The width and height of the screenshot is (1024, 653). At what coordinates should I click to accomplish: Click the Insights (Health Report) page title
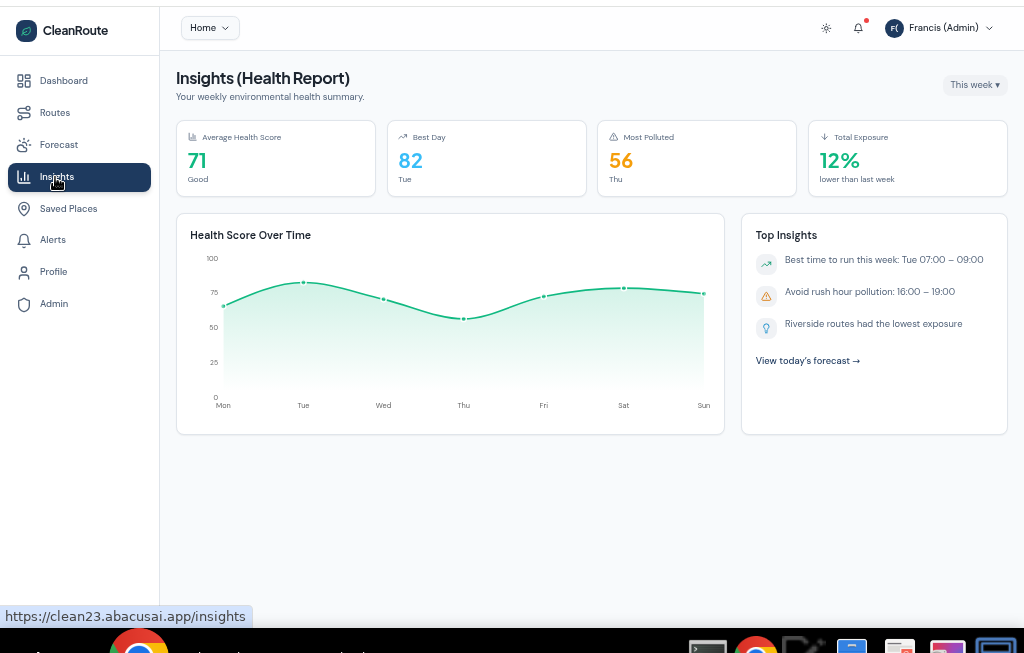(263, 78)
